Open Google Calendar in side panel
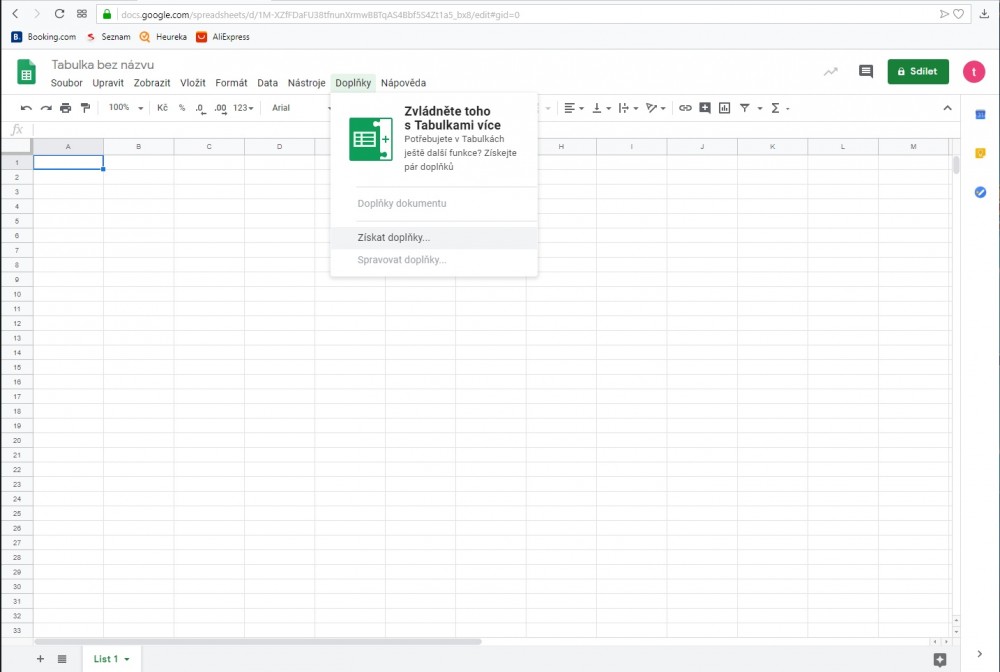 point(980,115)
